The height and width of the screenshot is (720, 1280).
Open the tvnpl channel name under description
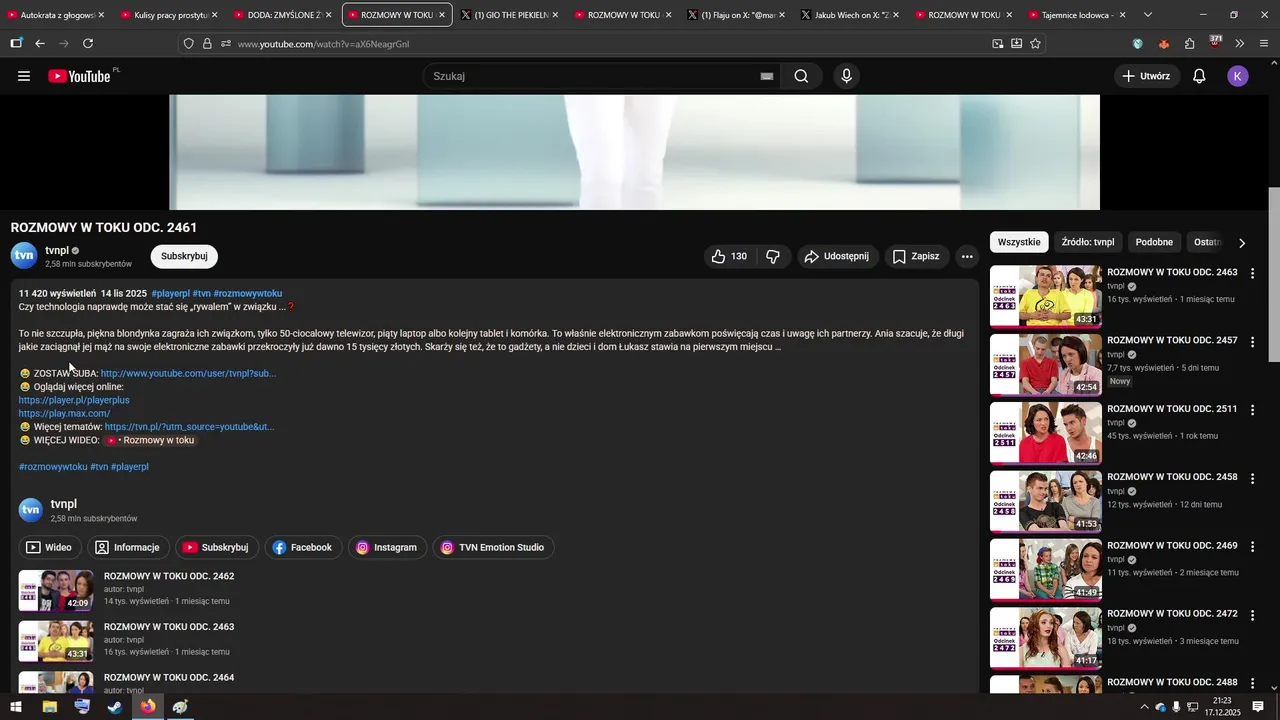coord(64,504)
